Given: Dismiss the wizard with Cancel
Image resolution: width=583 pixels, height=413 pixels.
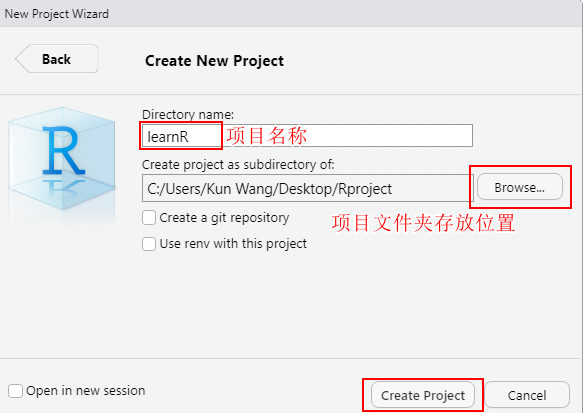Looking at the screenshot, I should pos(527,395).
